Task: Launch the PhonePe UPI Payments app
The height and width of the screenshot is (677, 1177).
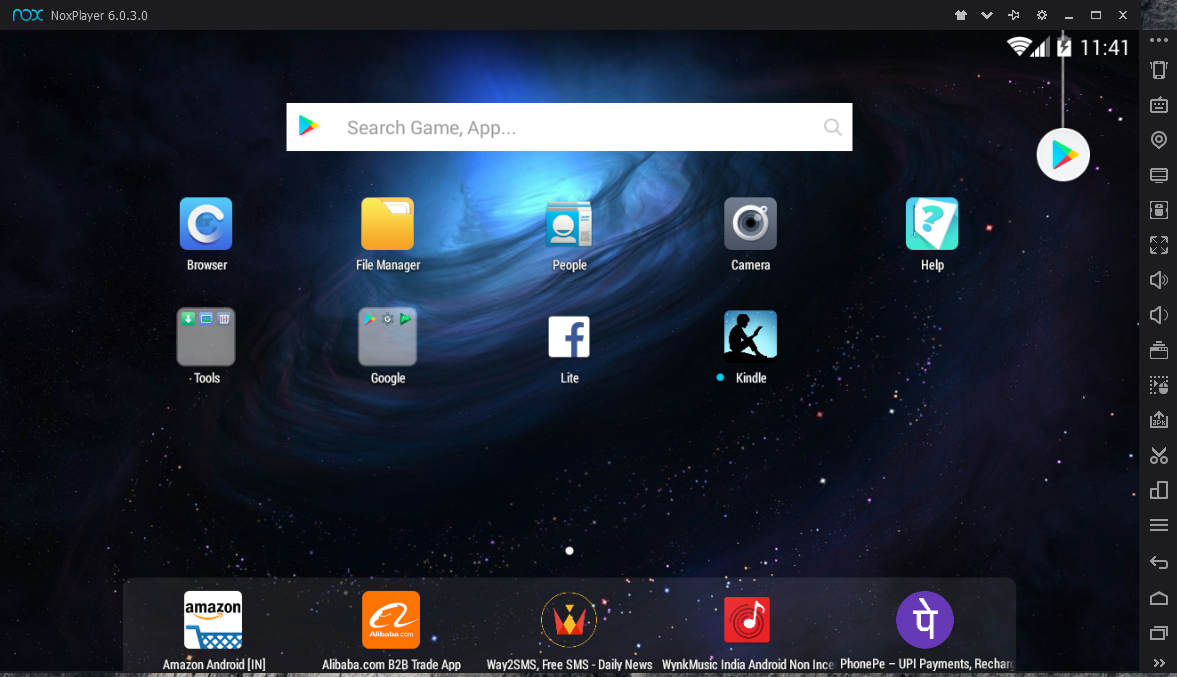Action: [925, 620]
